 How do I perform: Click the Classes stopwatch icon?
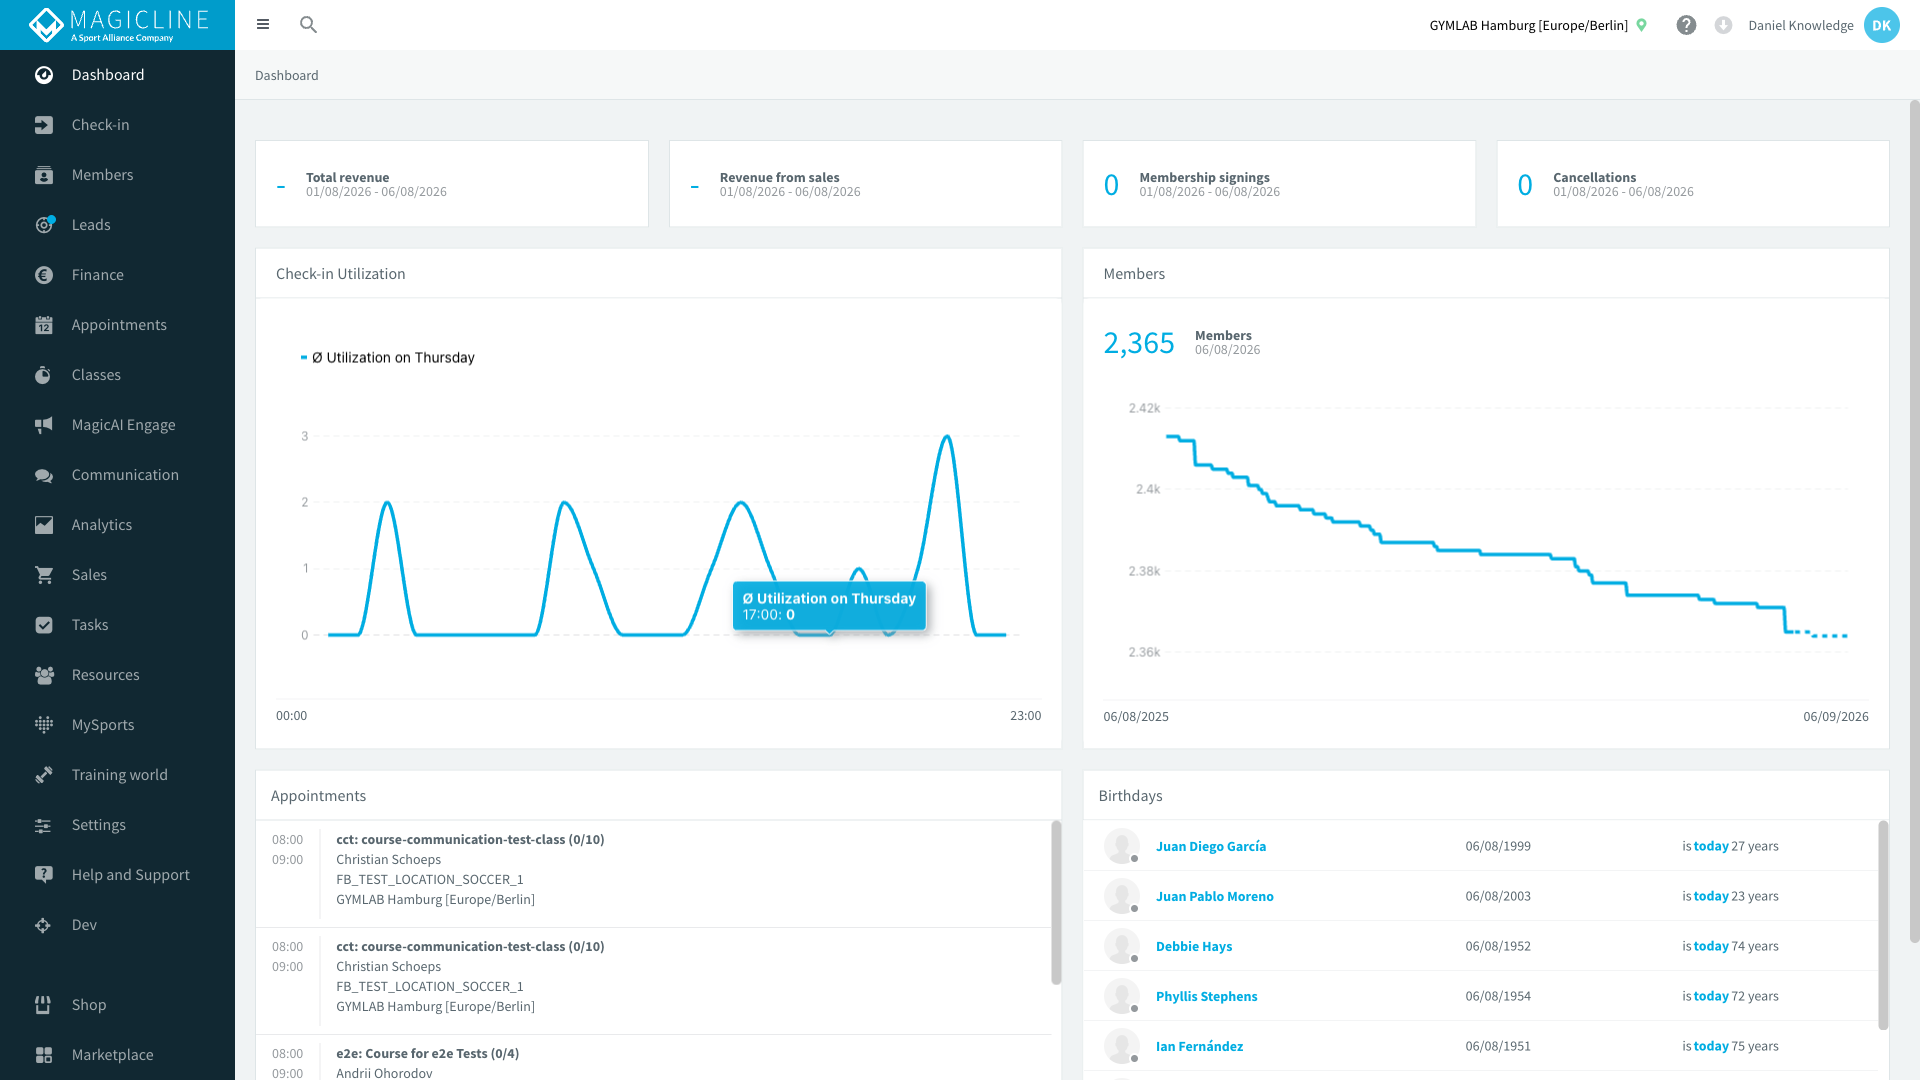tap(44, 375)
